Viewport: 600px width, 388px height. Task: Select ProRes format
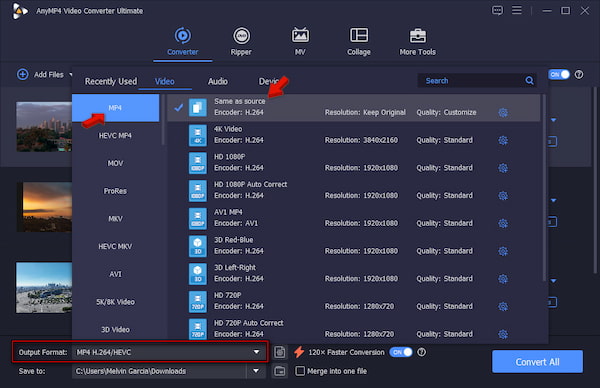click(115, 191)
